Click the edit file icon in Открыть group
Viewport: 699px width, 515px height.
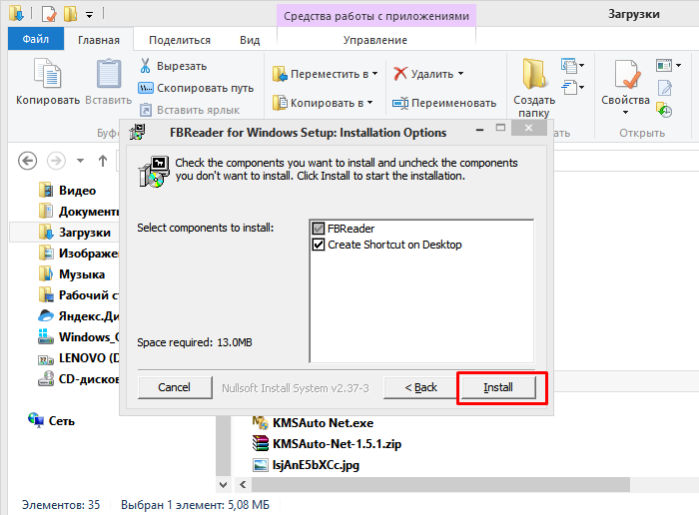coord(665,88)
